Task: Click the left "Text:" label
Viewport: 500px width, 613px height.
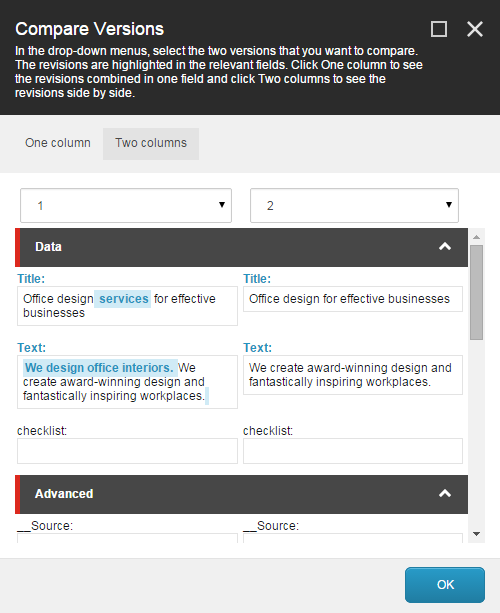Action: coord(31,348)
